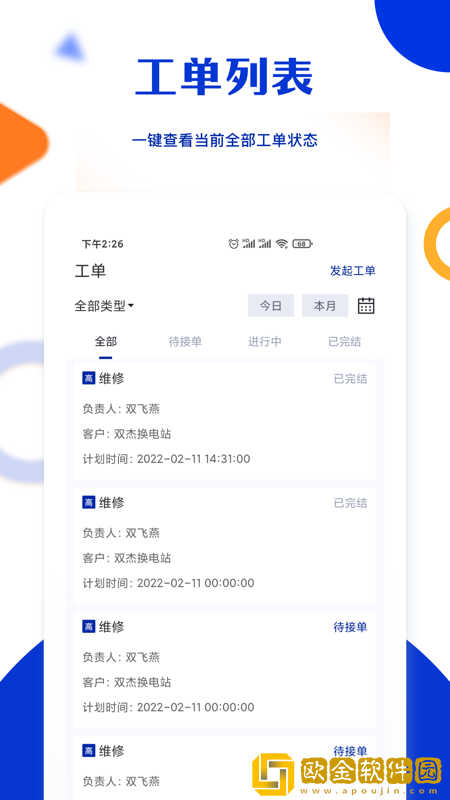Tap the WiFi signal status icon
The height and width of the screenshot is (800, 450).
[x=282, y=244]
